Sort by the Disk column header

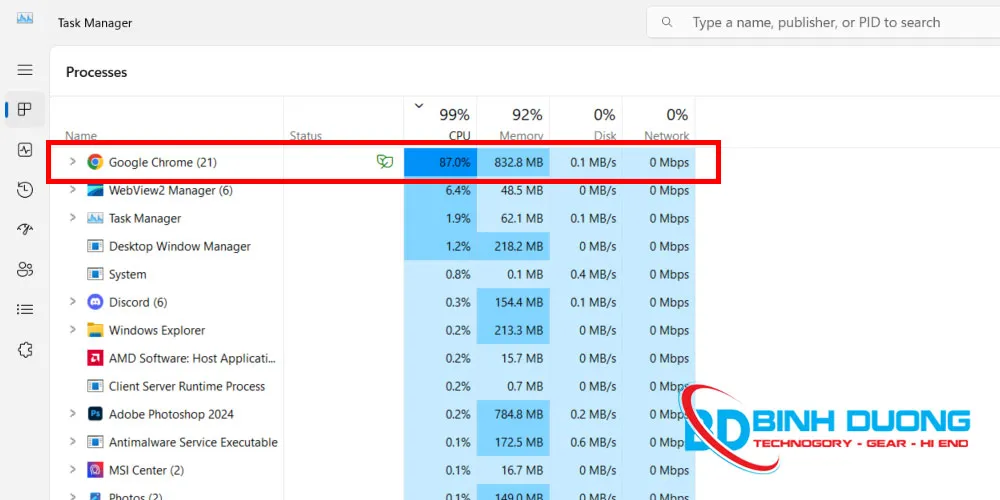(586, 122)
